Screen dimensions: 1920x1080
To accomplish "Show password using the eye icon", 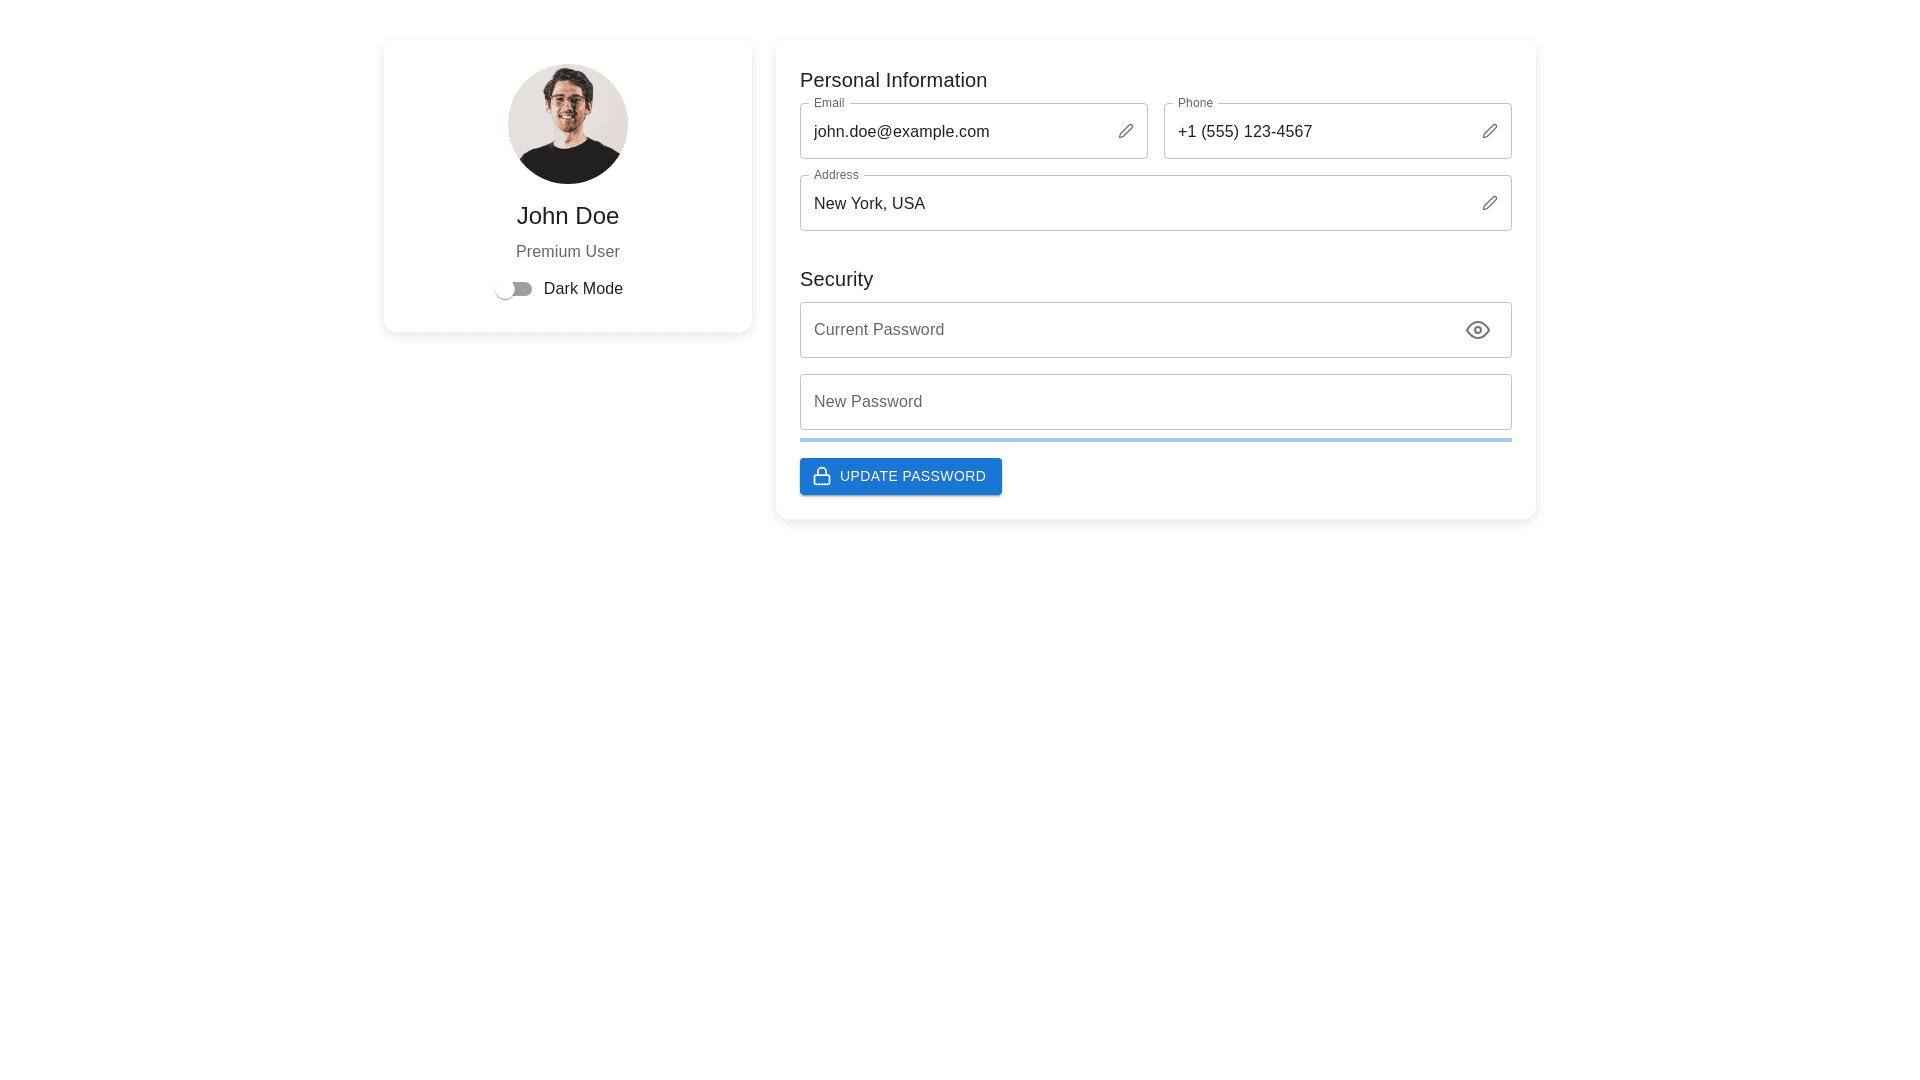I will [x=1477, y=330].
